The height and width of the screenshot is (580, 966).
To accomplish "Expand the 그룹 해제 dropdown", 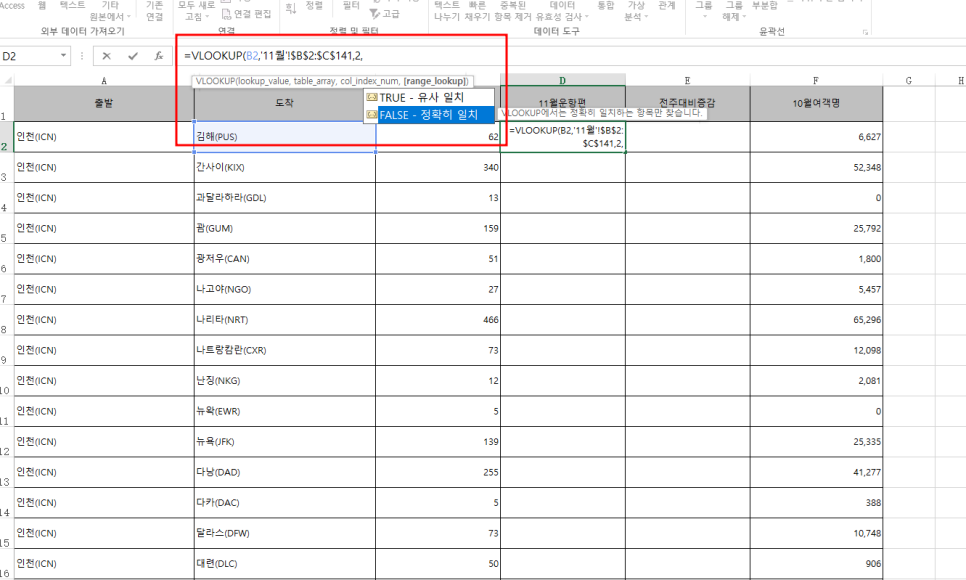I will pos(734,10).
